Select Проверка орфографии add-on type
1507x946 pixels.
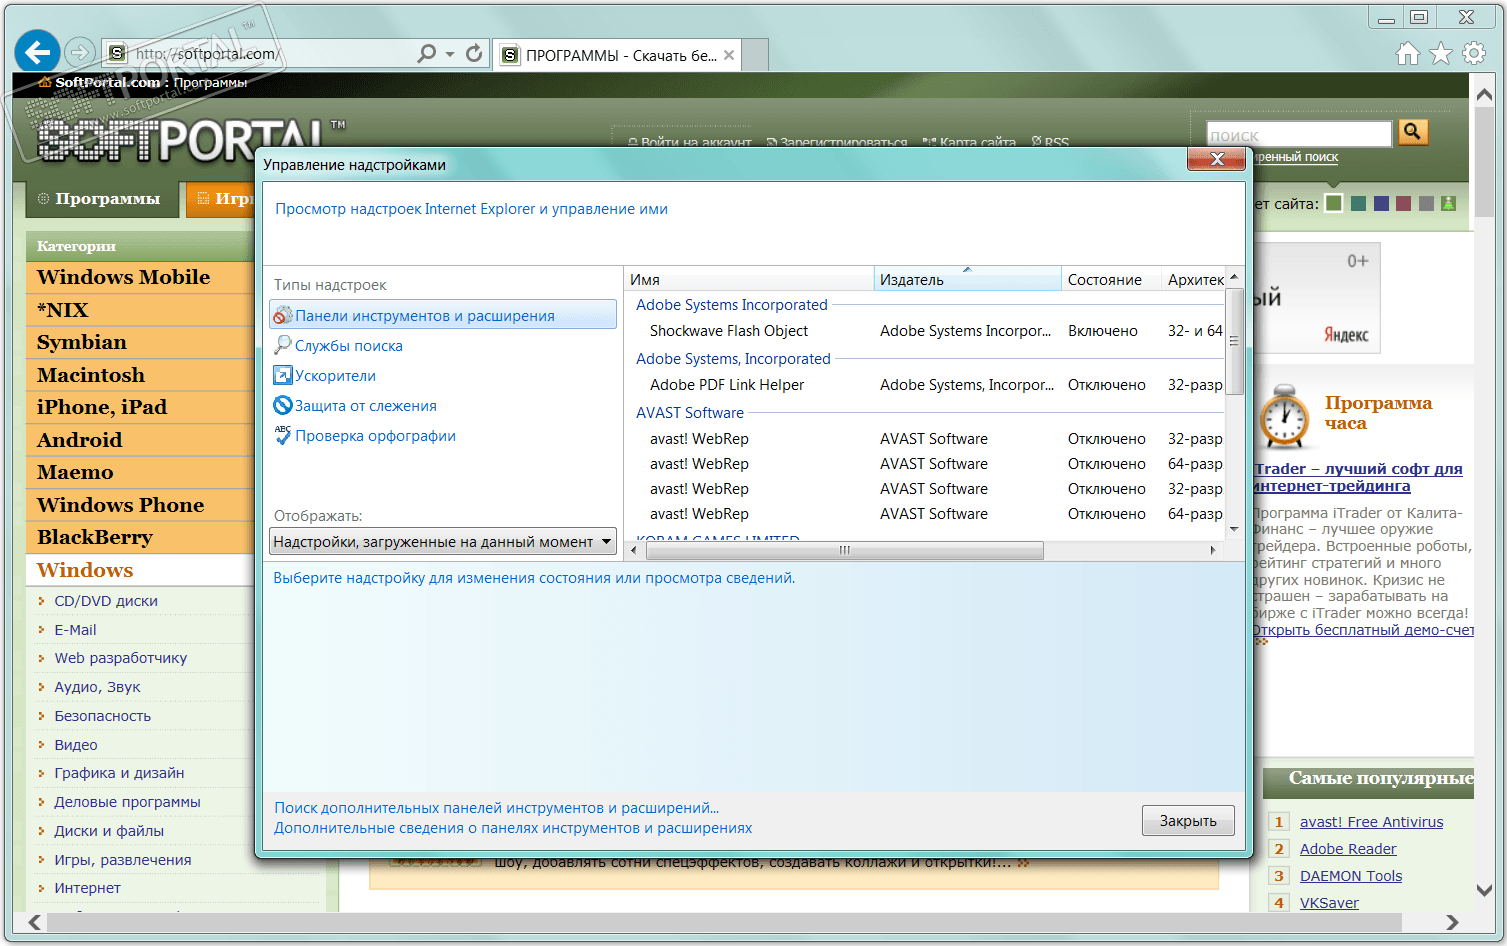coord(375,436)
